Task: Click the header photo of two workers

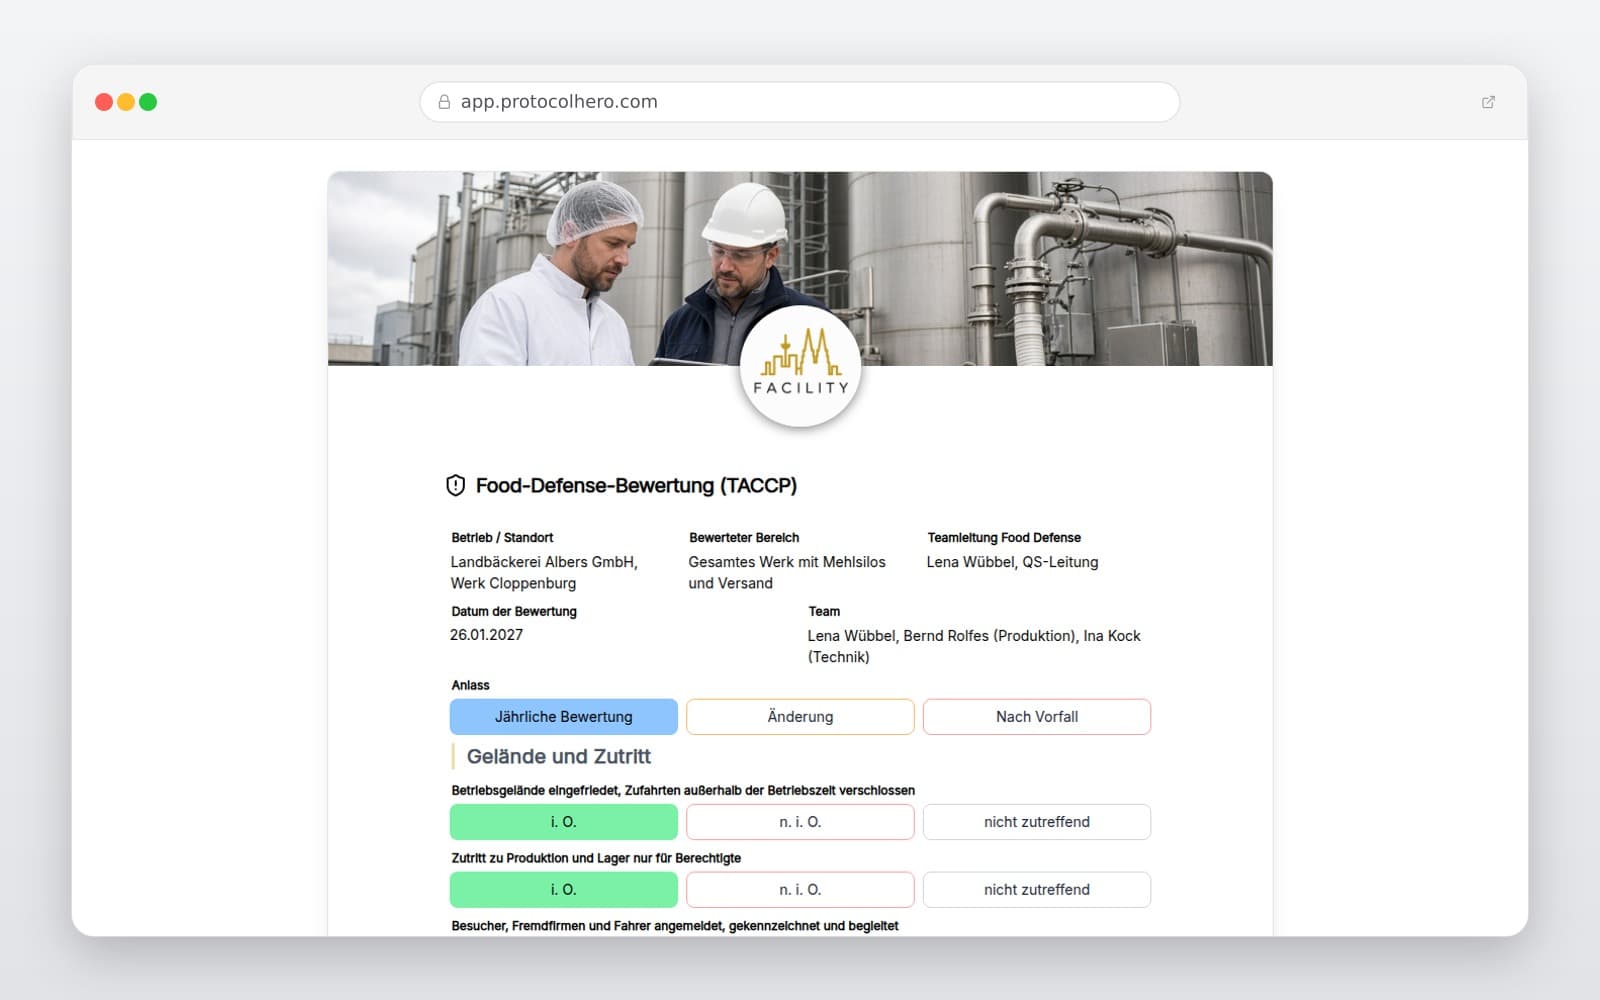Action: [800, 268]
